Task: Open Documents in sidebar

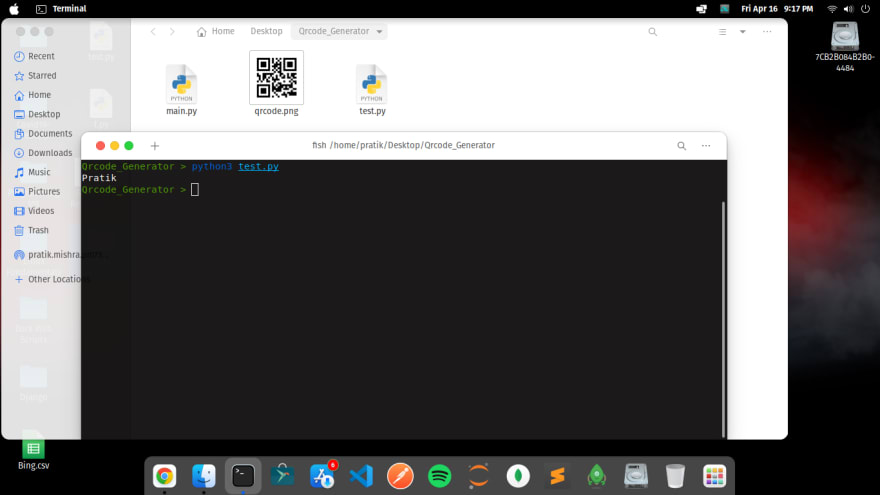Action: coord(43,134)
